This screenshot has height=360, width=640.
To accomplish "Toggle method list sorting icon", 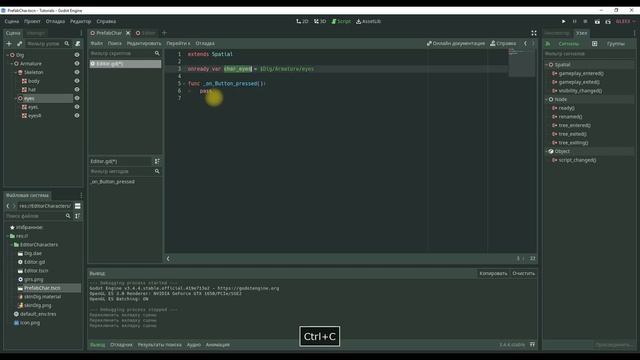I will pos(157,161).
